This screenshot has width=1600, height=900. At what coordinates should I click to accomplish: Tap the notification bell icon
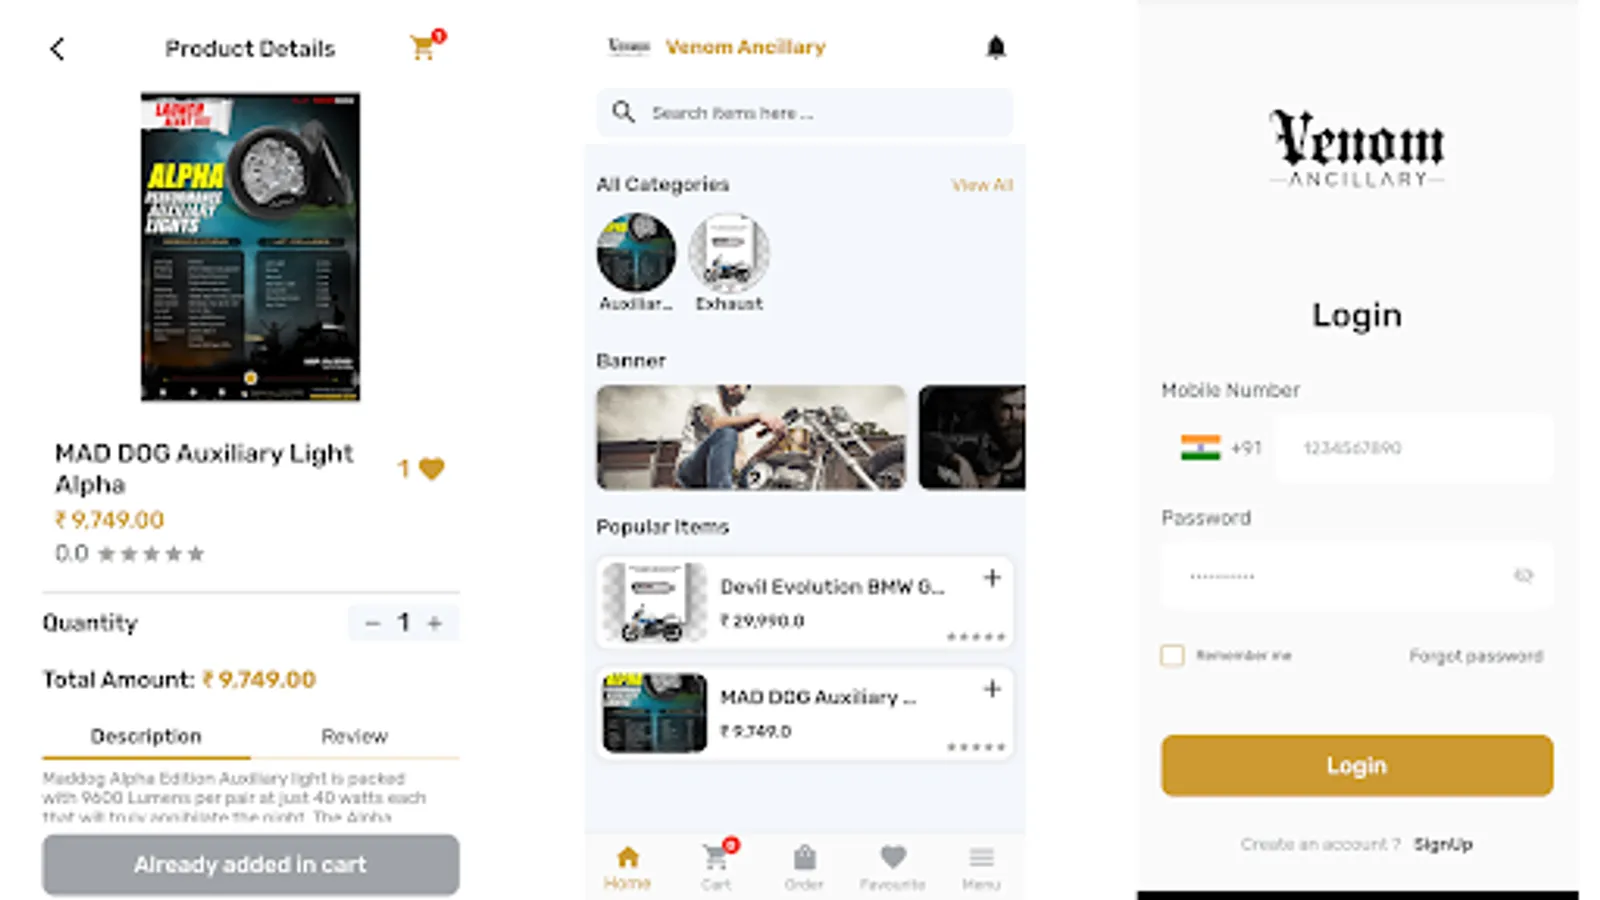(995, 47)
